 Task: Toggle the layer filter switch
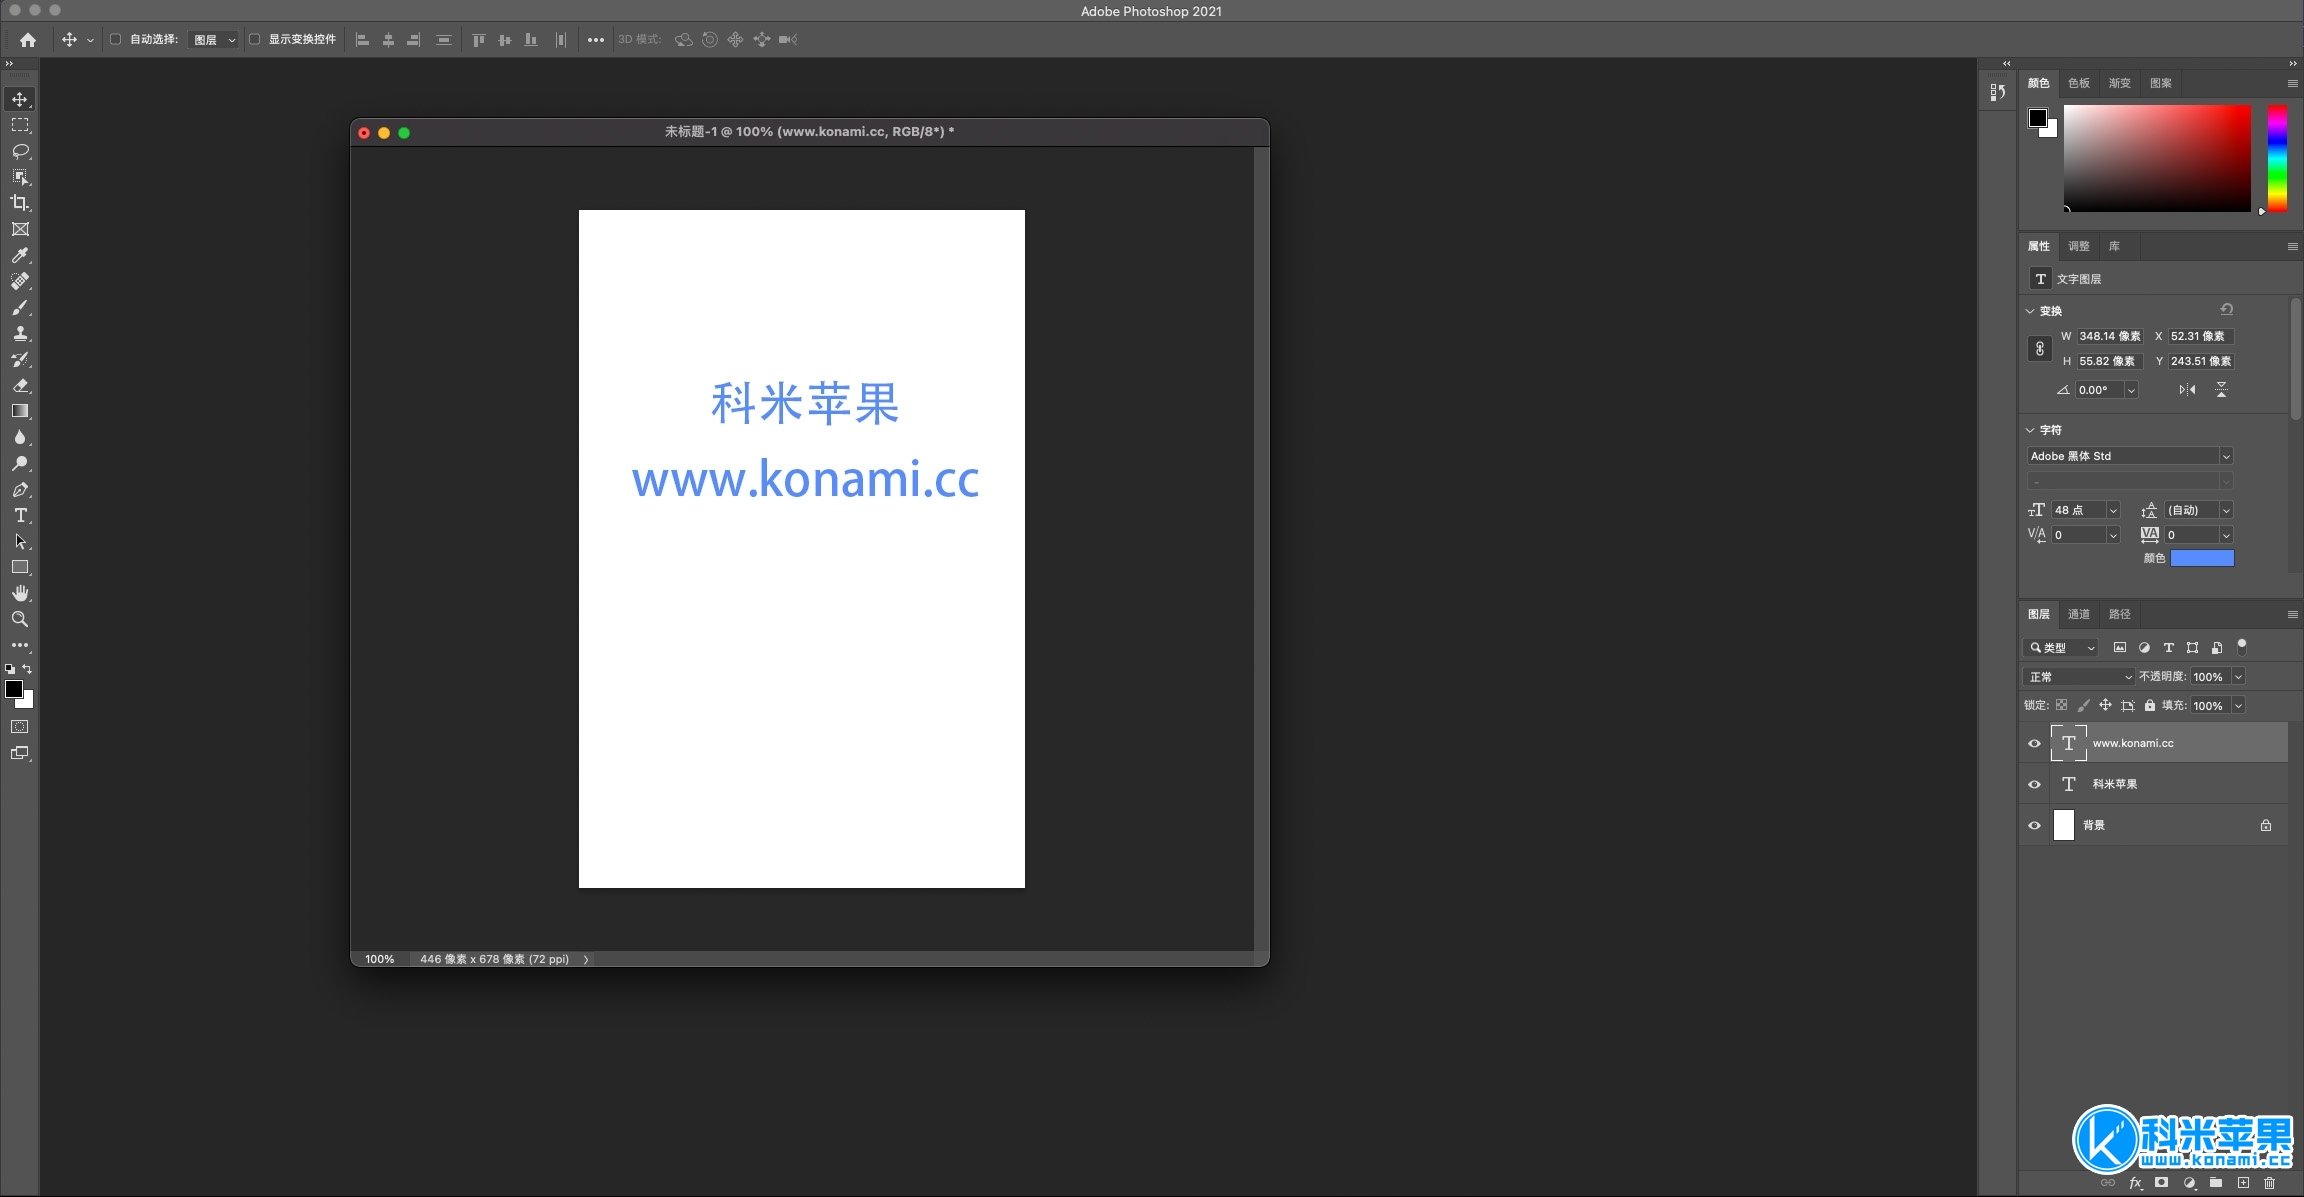pos(2242,646)
